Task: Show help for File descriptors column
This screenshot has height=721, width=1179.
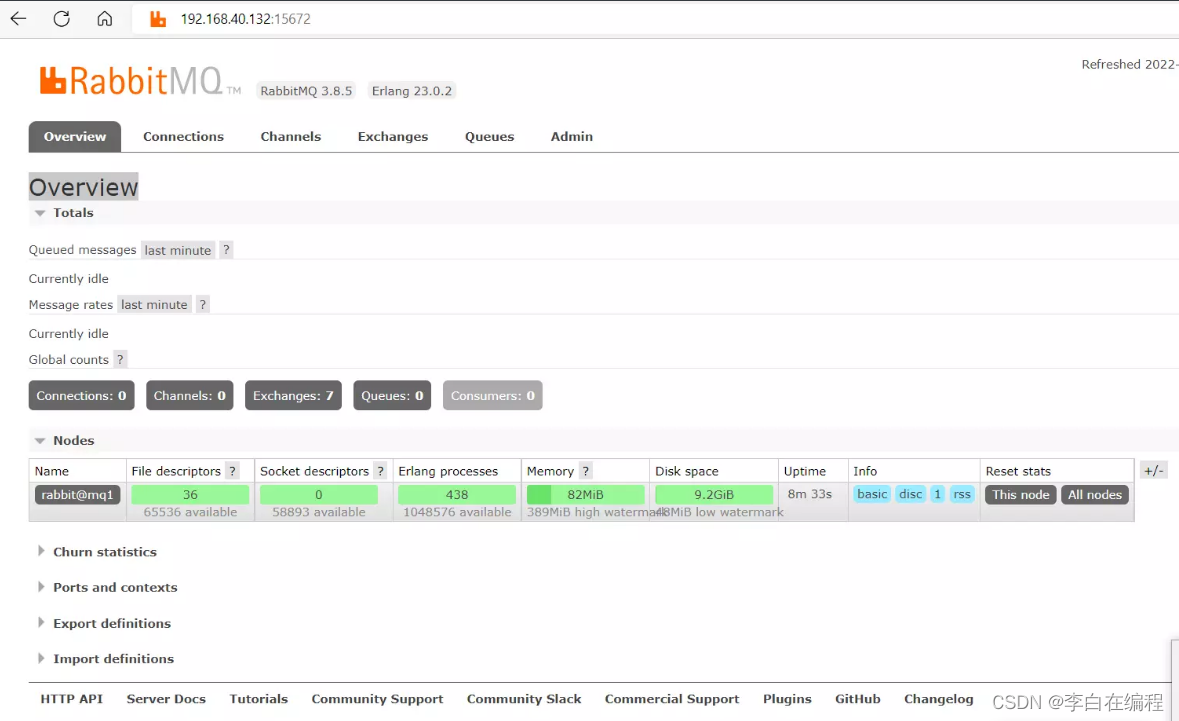Action: (232, 471)
